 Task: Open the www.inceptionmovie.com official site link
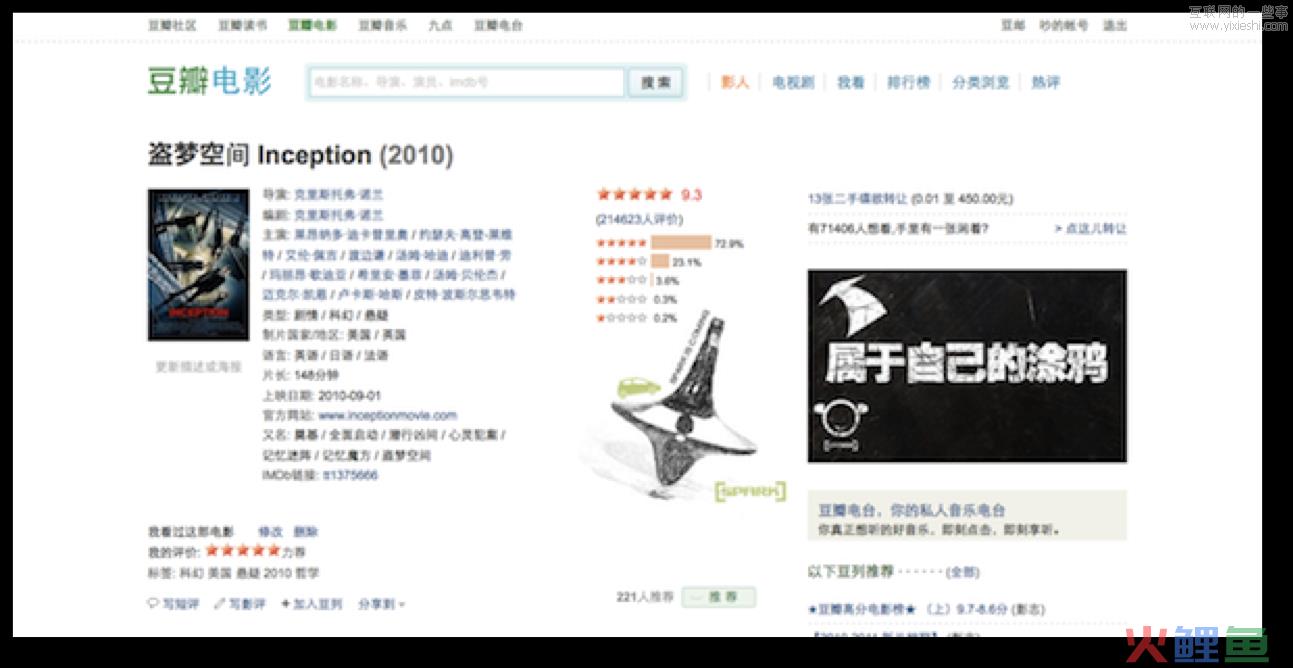click(x=388, y=415)
